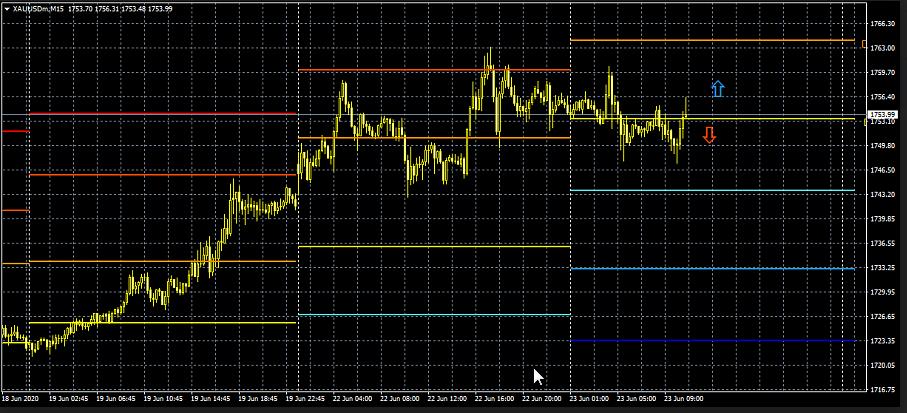
Task: Click the 23 Jun 05:00 time label
Action: [x=637, y=399]
